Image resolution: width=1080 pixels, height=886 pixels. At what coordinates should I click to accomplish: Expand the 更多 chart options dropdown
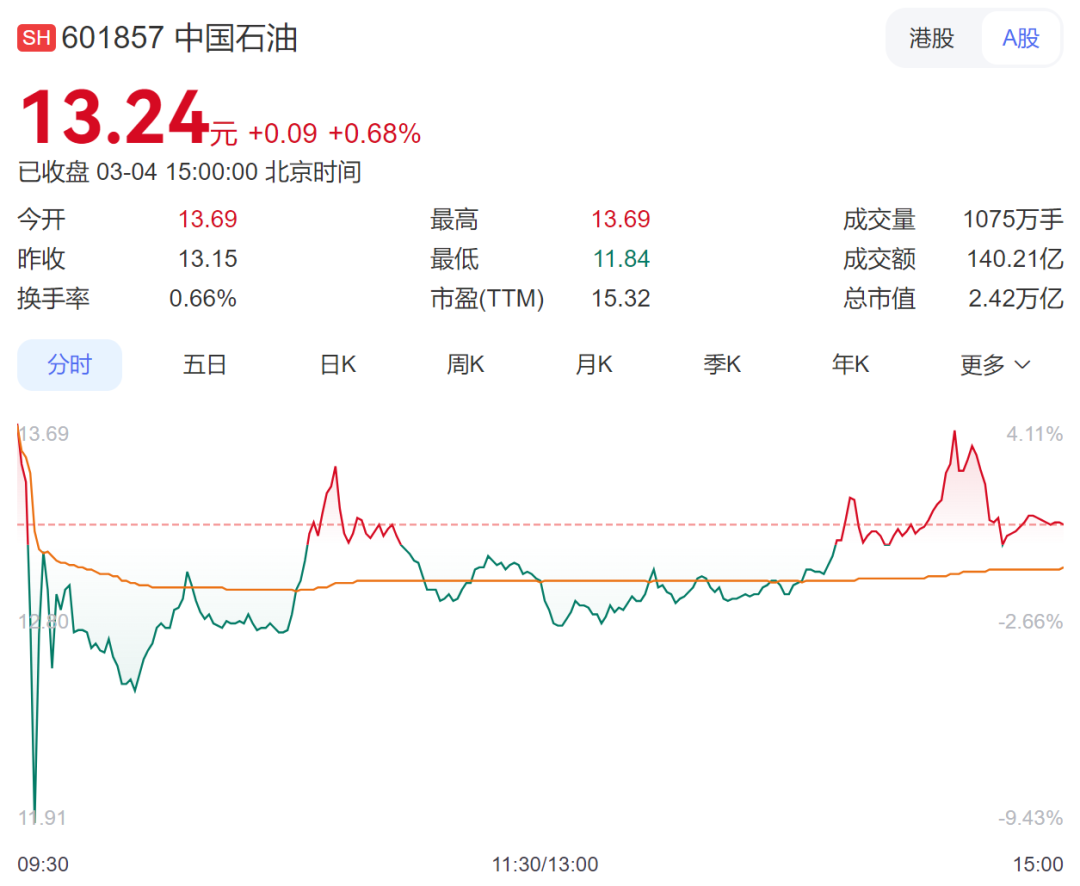tap(995, 365)
